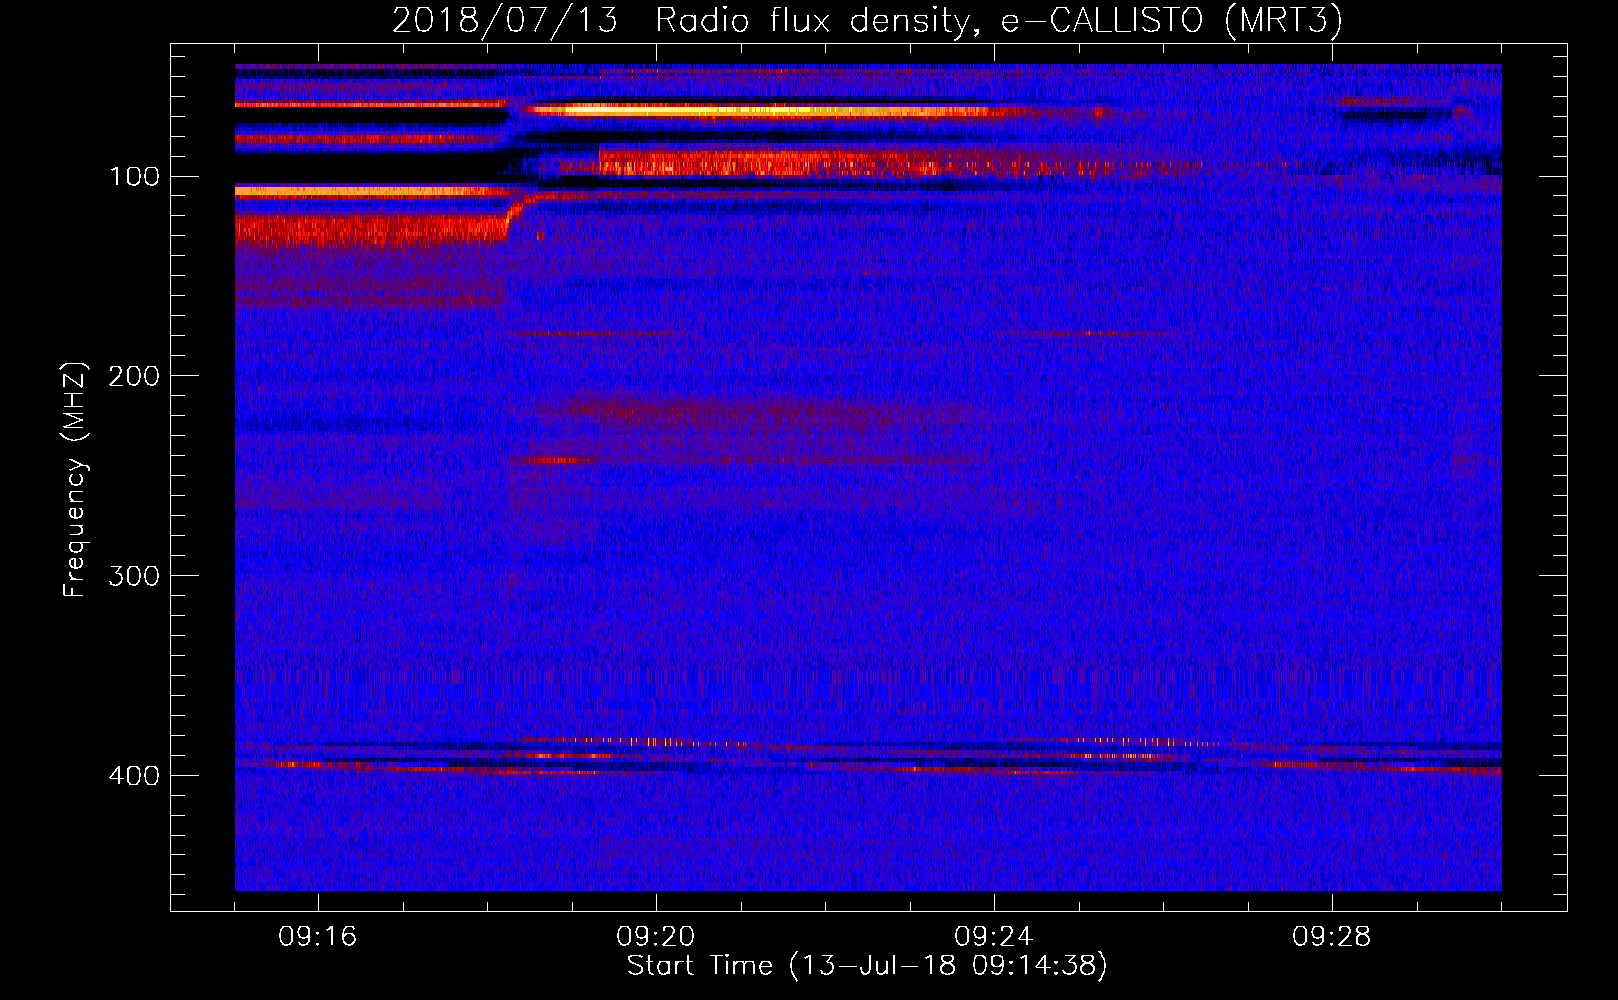Screen dimensions: 1618x1000
Task: Click the 09:24 time tick label
Action: [994, 937]
